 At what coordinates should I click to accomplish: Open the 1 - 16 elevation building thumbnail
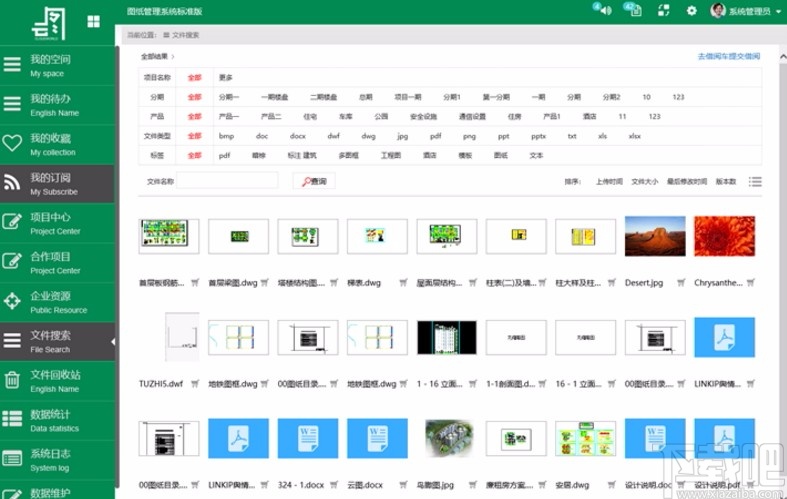pos(447,337)
